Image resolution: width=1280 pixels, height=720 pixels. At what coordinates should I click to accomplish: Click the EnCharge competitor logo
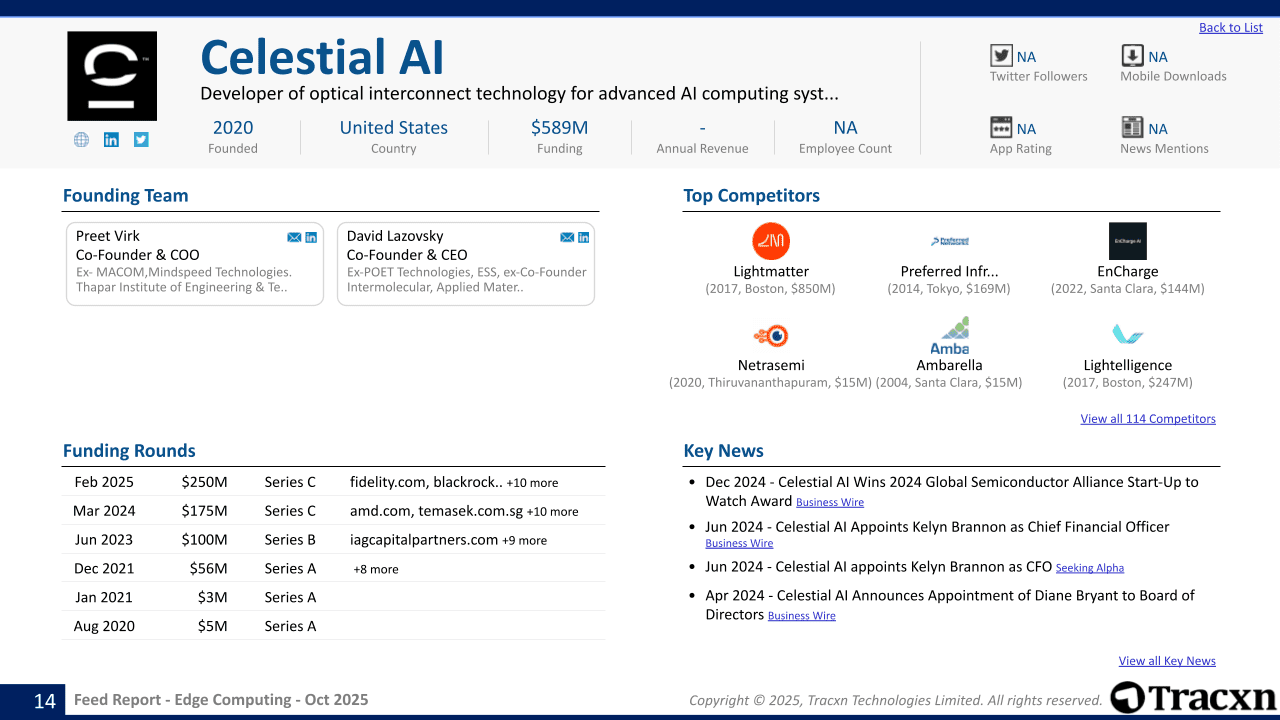(1128, 241)
